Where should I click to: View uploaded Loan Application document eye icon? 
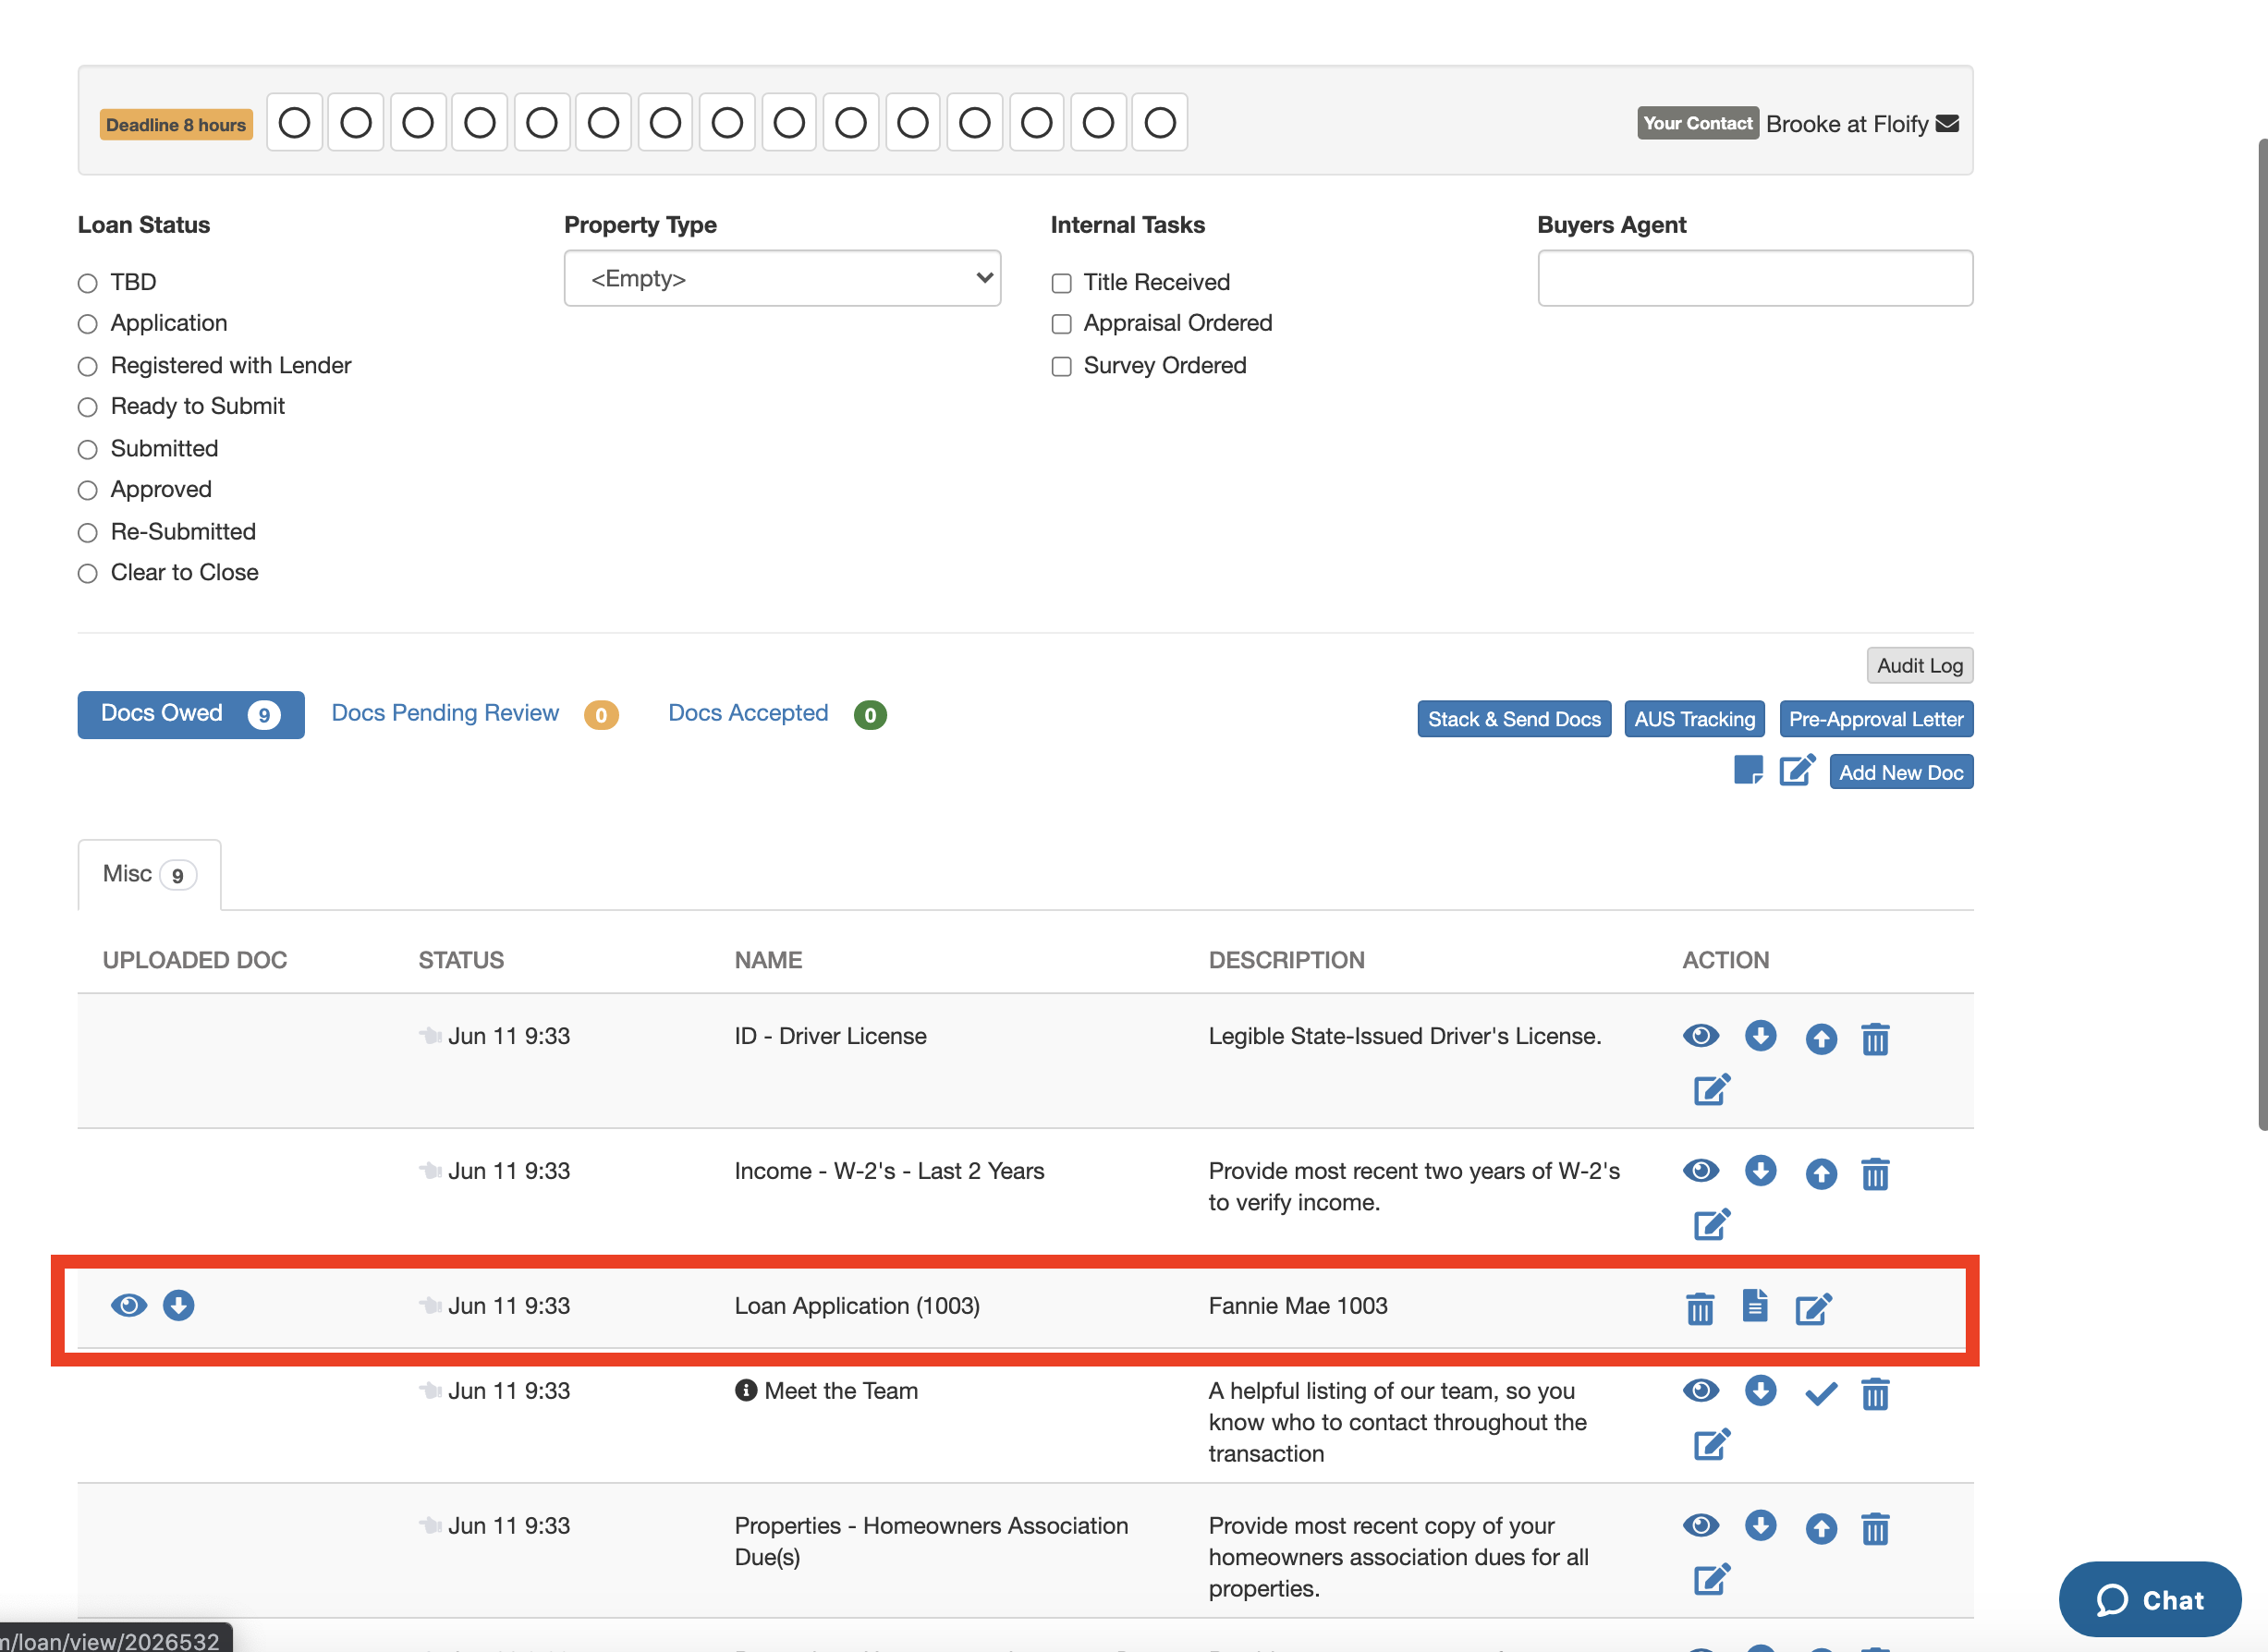click(x=129, y=1305)
